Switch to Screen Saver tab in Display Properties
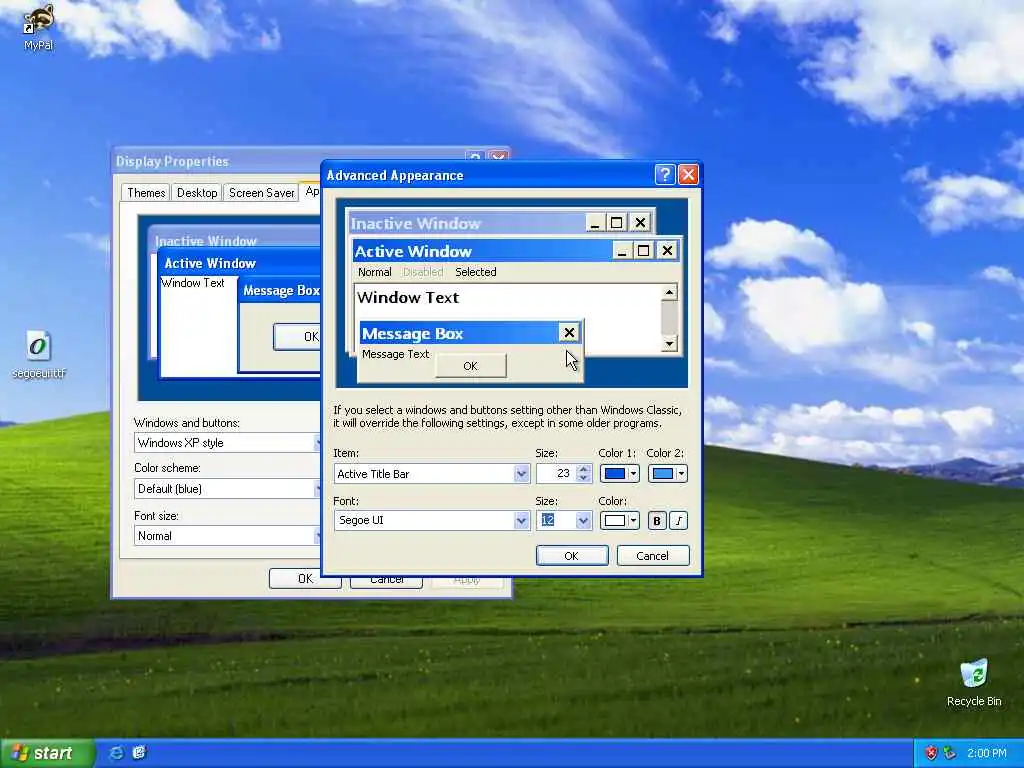Image resolution: width=1024 pixels, height=768 pixels. click(262, 193)
